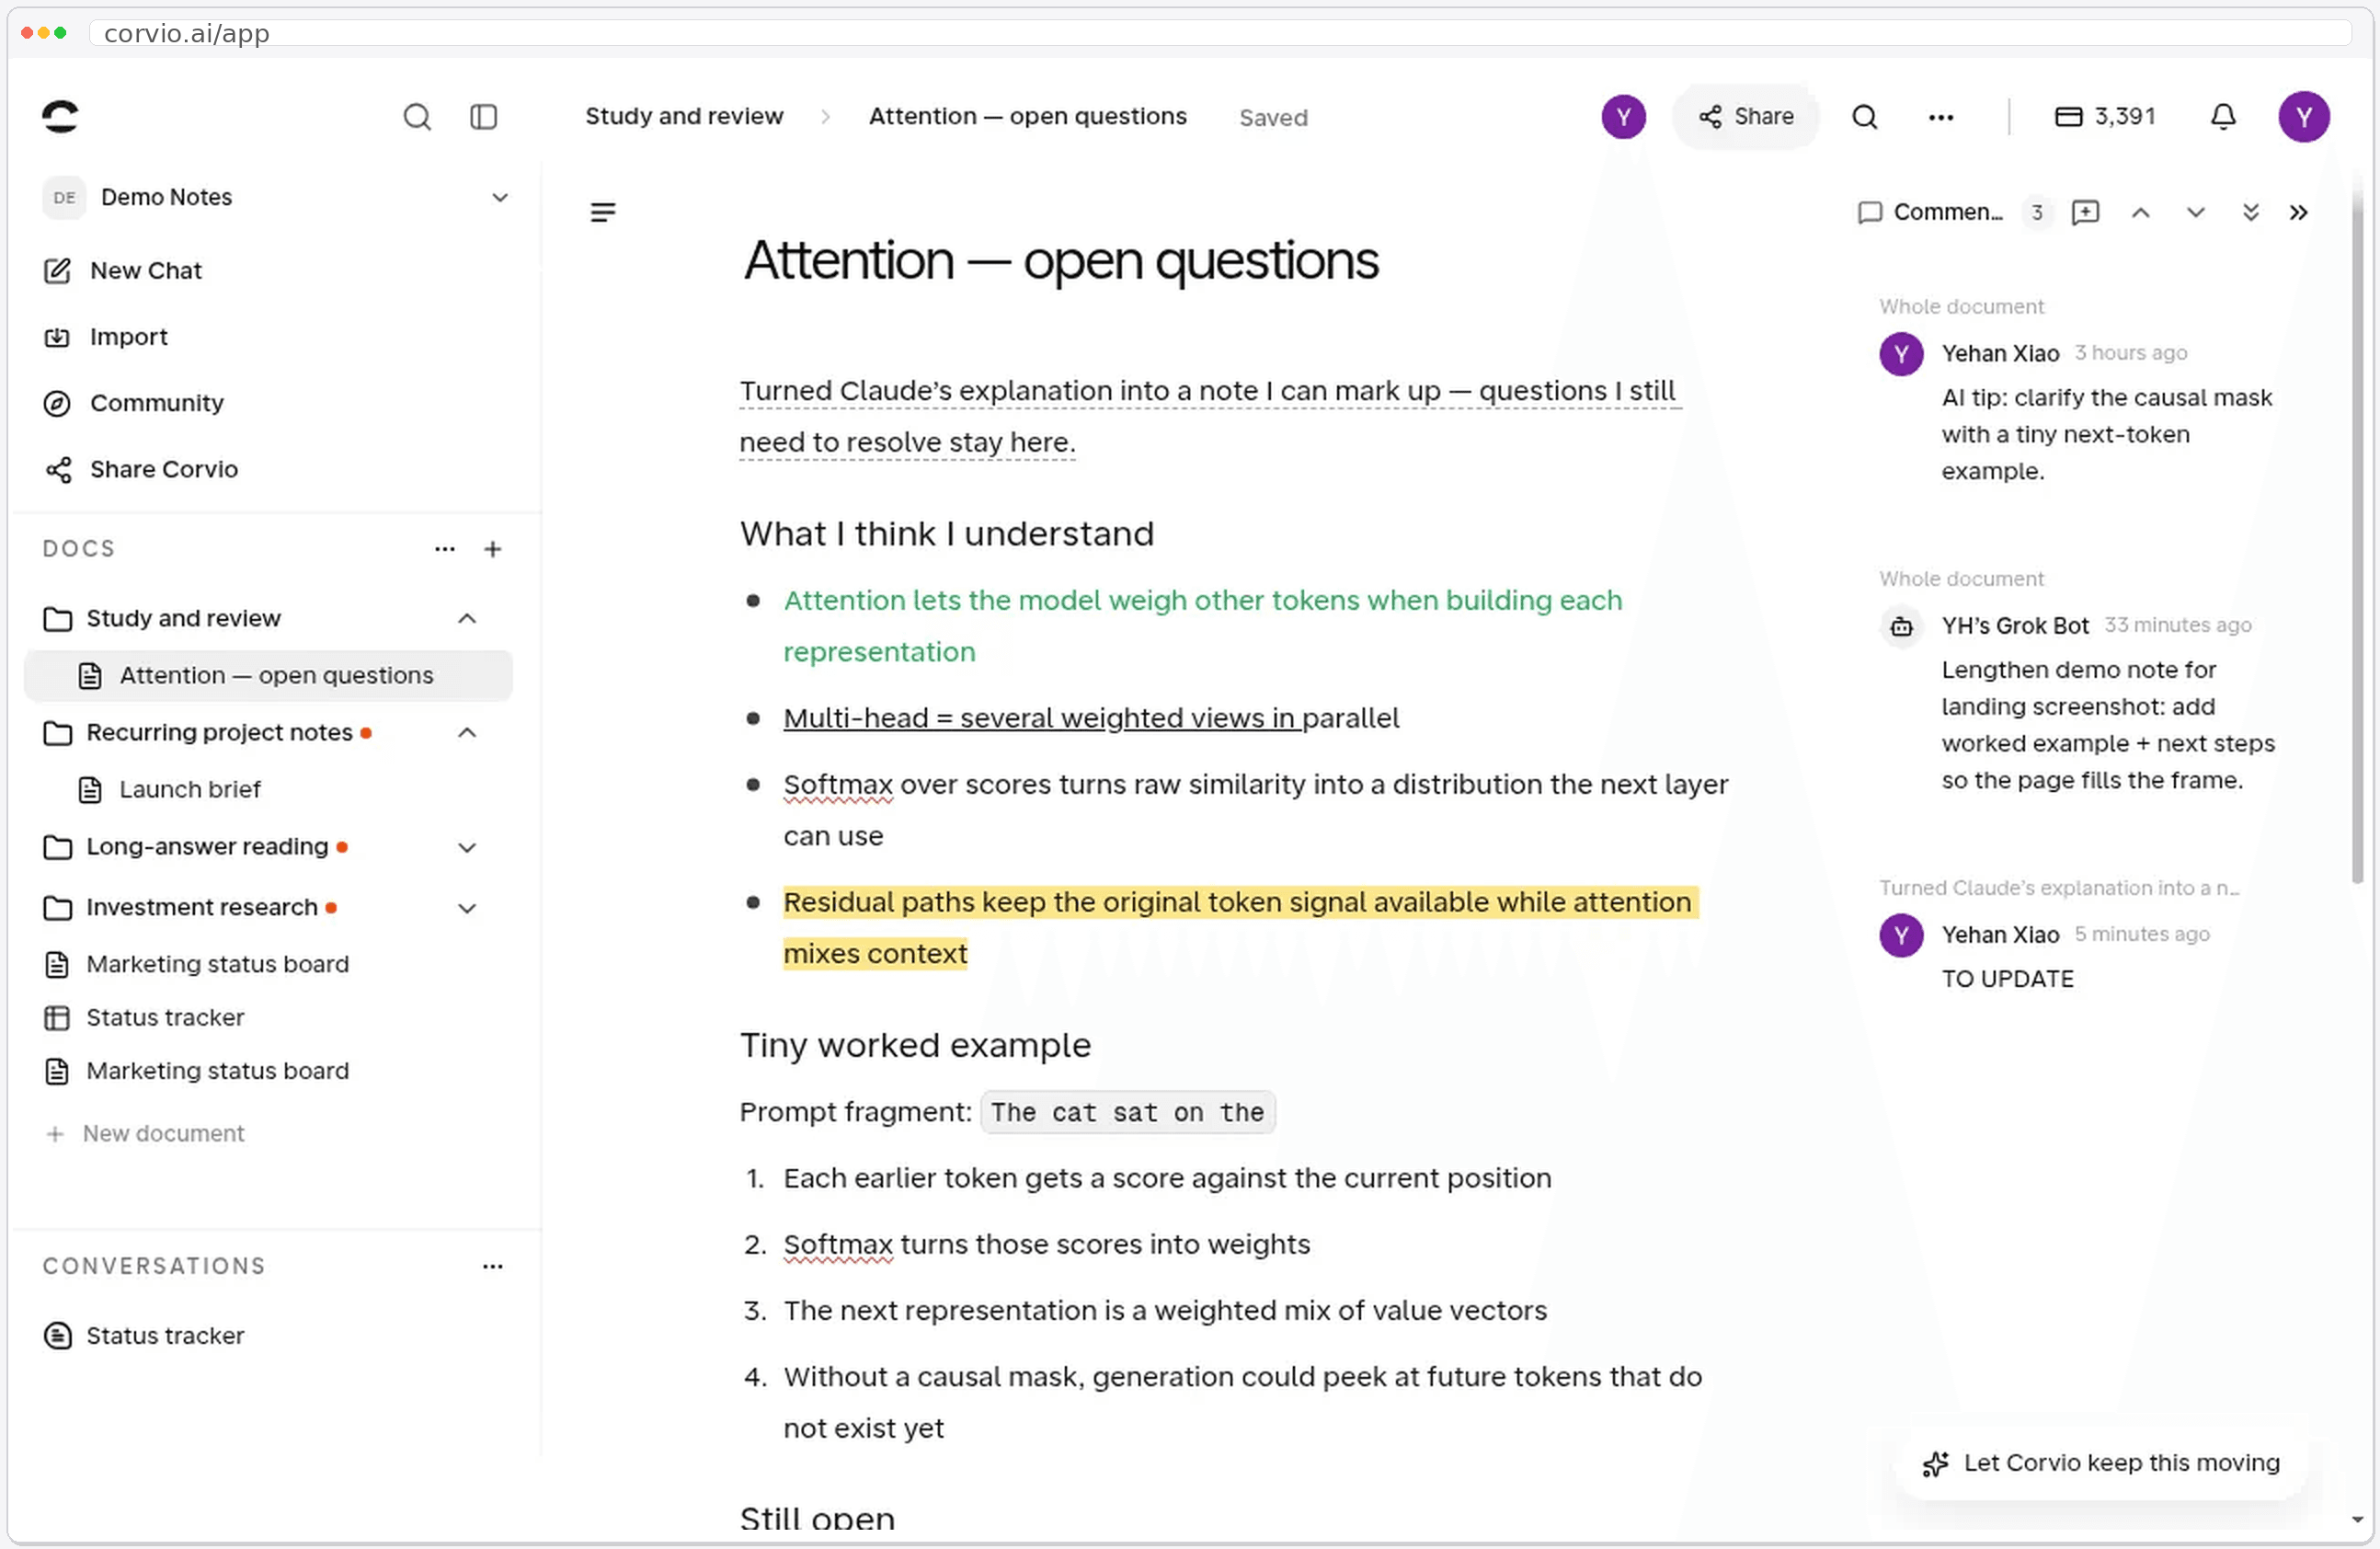Open sidebar search magnifier icon

point(417,117)
